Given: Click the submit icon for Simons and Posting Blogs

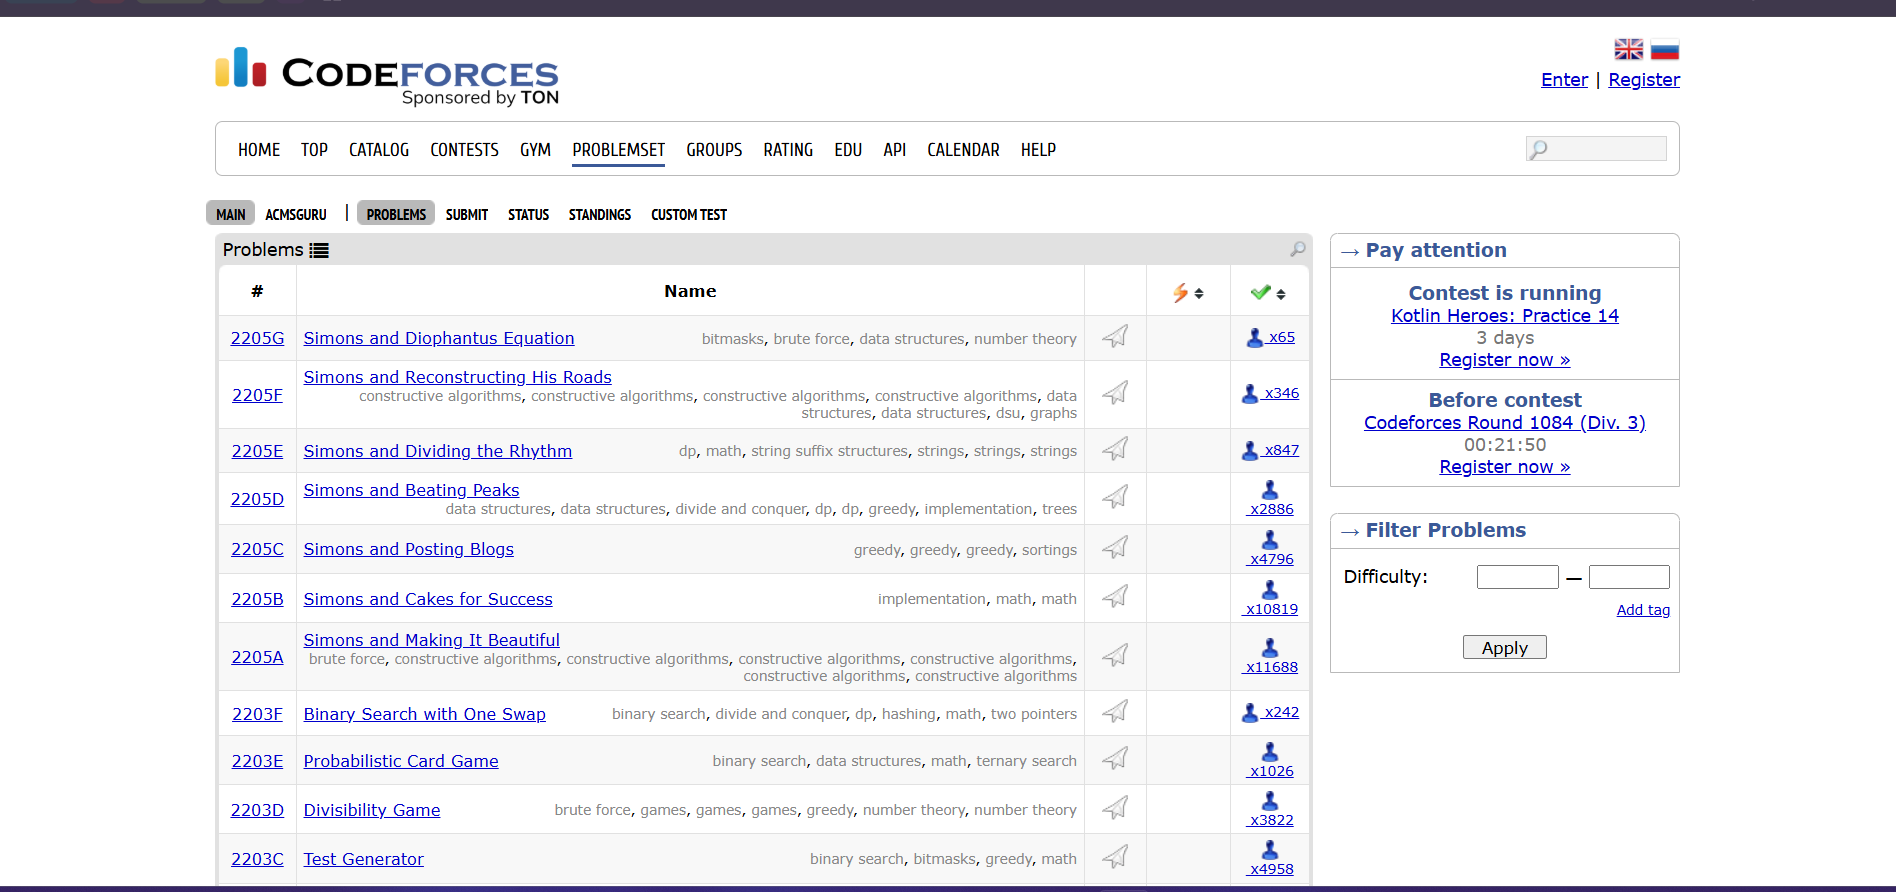Looking at the screenshot, I should pos(1115,548).
